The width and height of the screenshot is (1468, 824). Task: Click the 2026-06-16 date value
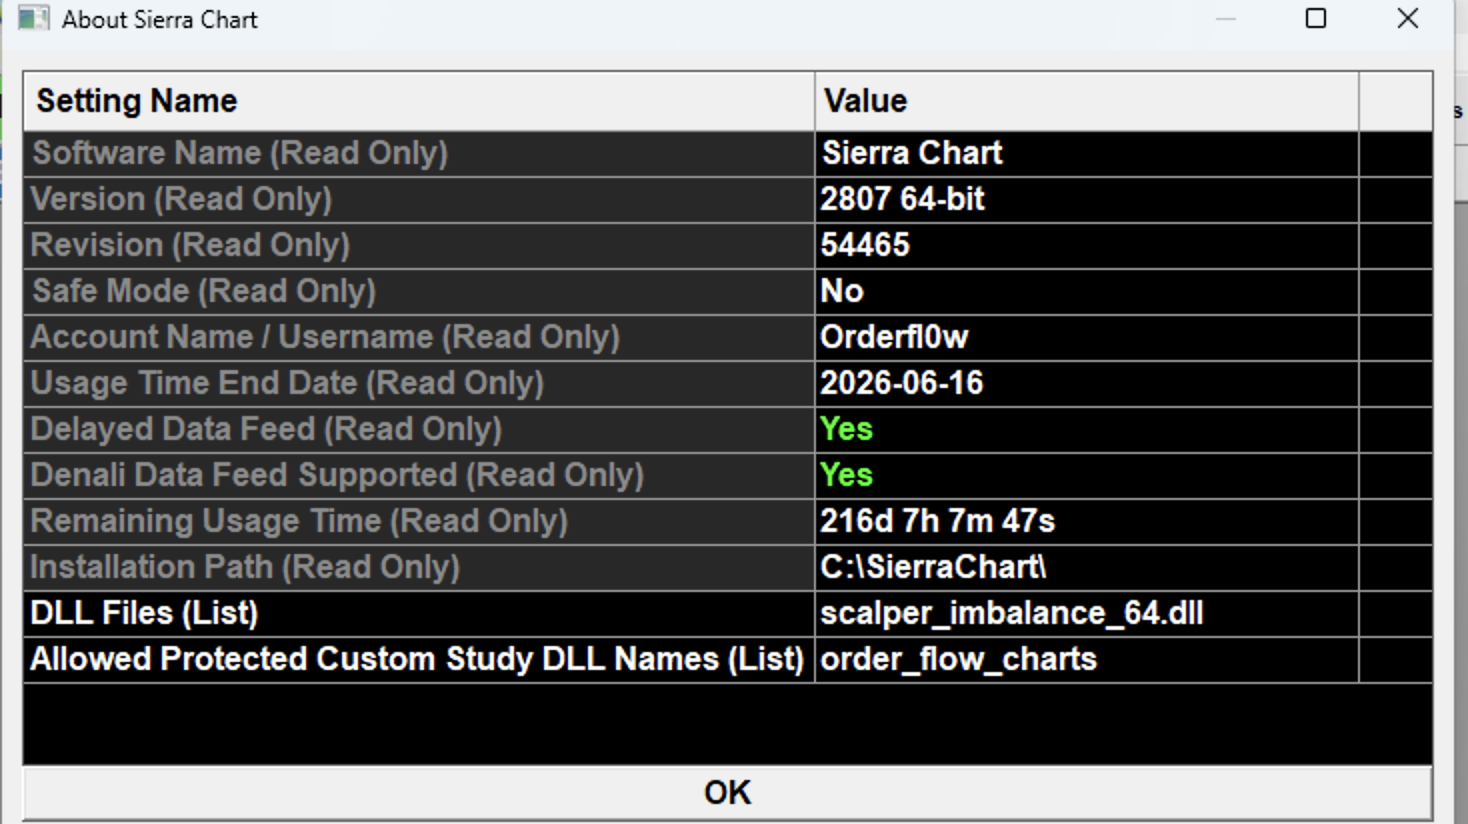click(x=902, y=383)
